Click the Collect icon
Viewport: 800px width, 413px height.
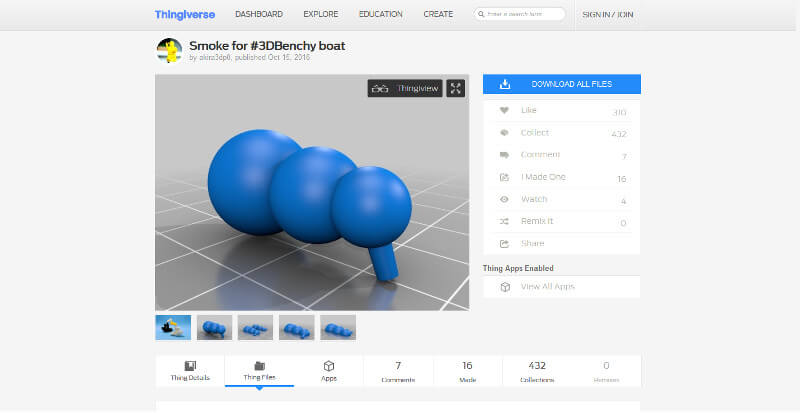[504, 133]
